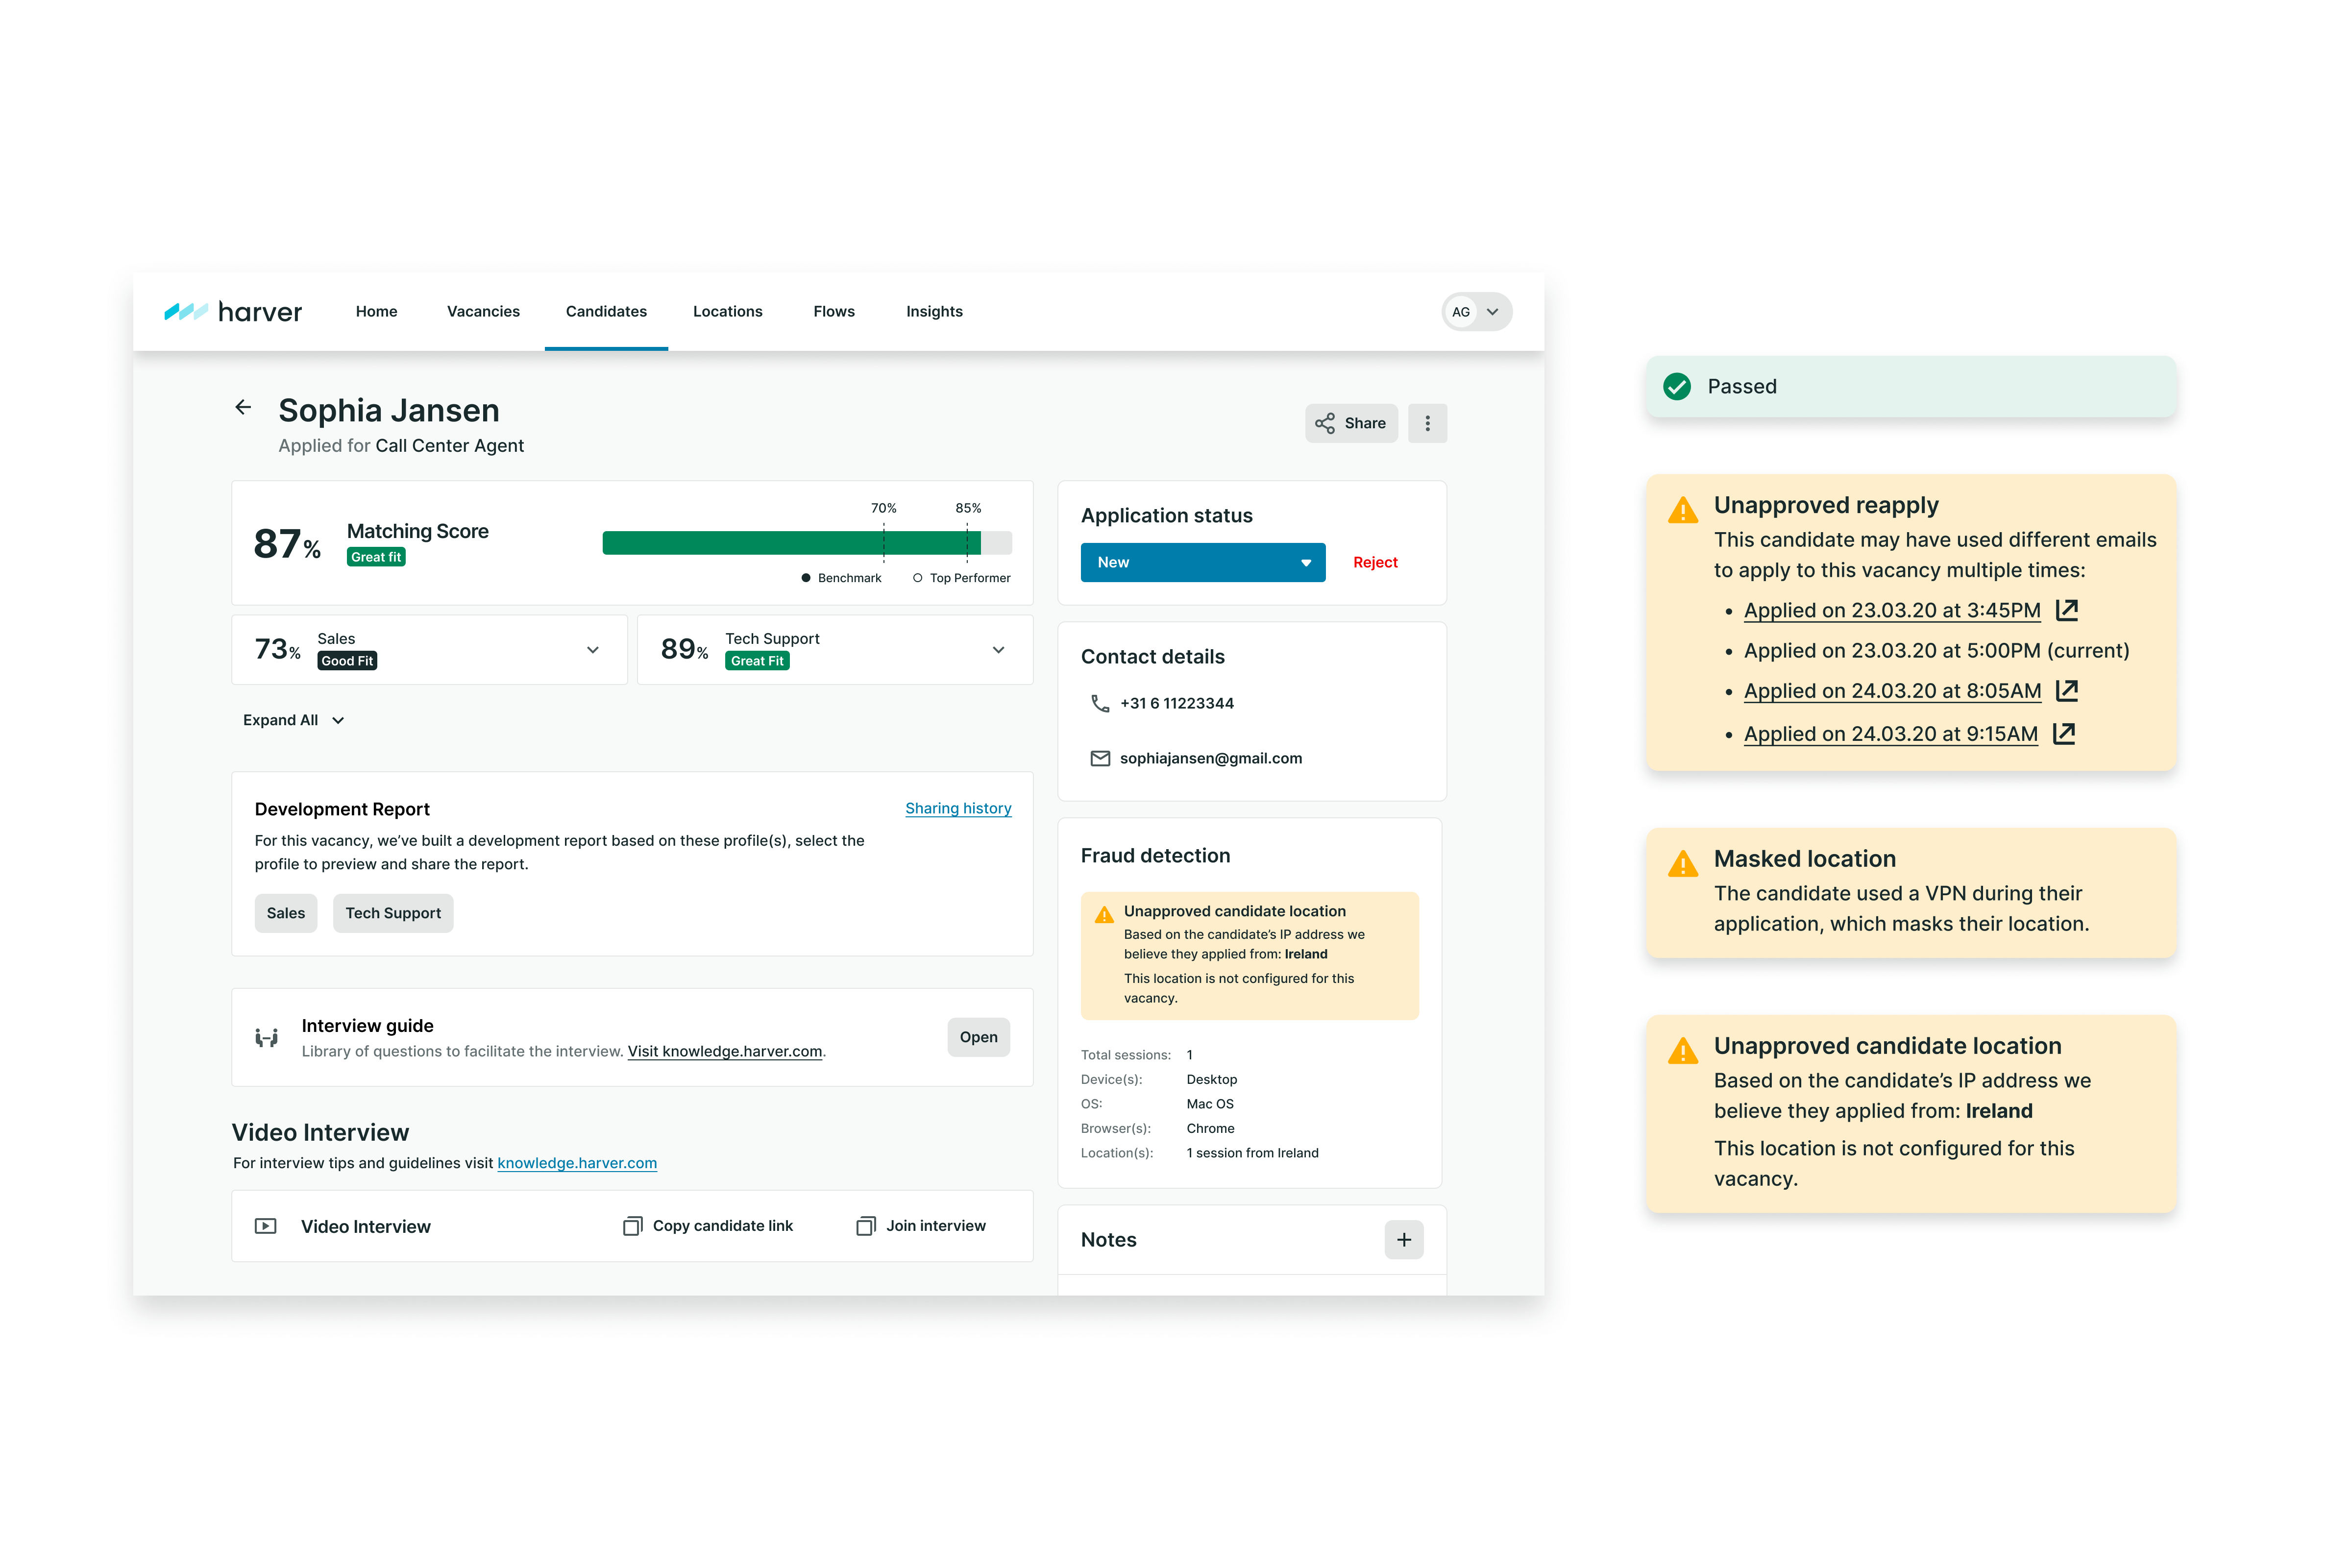
Task: Click the copy icon next to Join interview
Action: [x=865, y=1226]
